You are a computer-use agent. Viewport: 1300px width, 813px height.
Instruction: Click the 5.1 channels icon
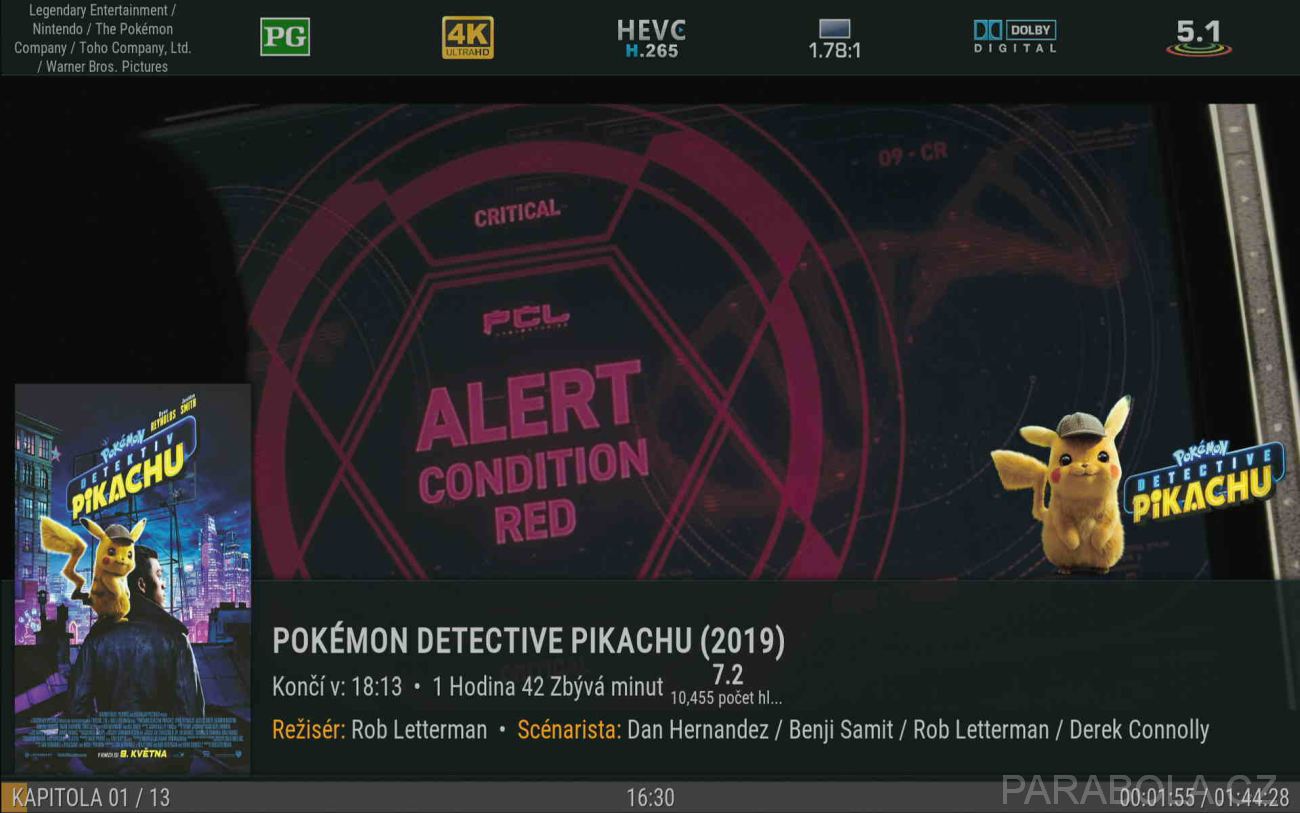point(1198,37)
